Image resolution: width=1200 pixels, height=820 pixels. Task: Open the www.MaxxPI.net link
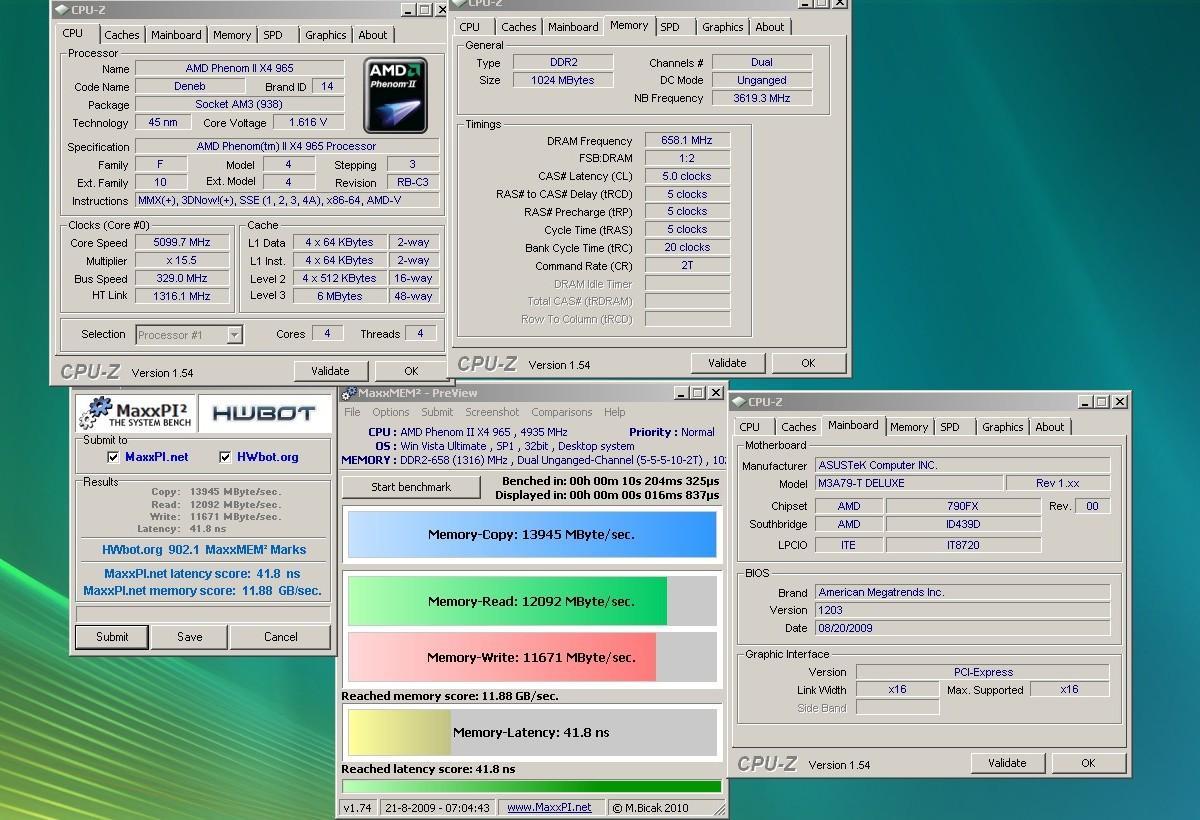[549, 808]
